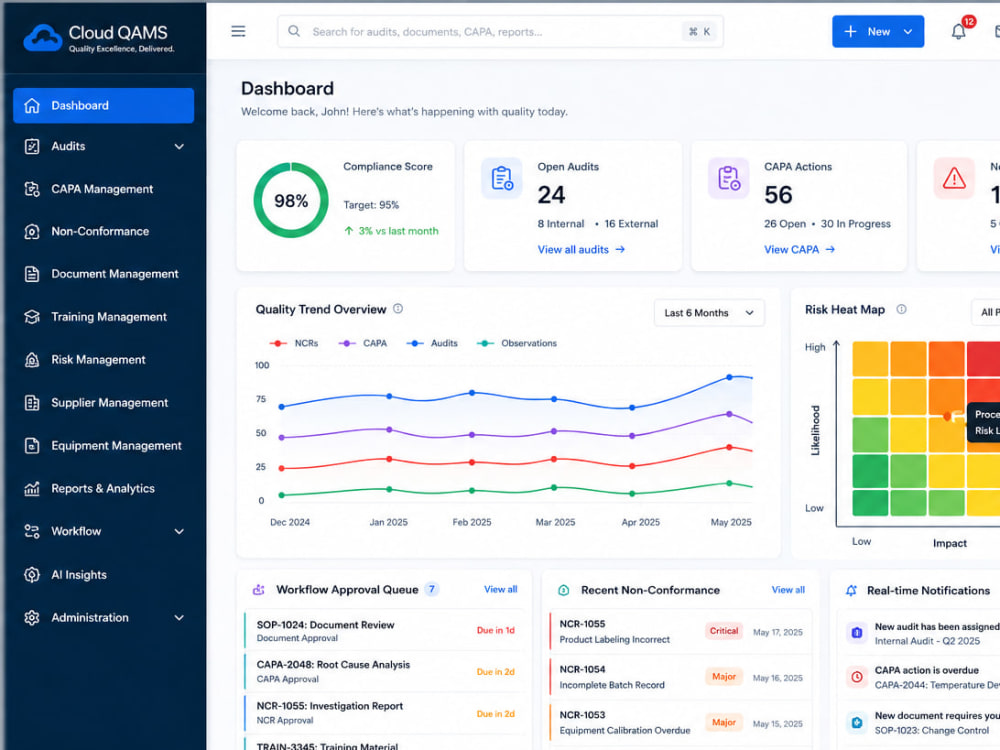Click the Non-Conformance sidebar icon
The width and height of the screenshot is (1000, 750).
[x=32, y=232]
